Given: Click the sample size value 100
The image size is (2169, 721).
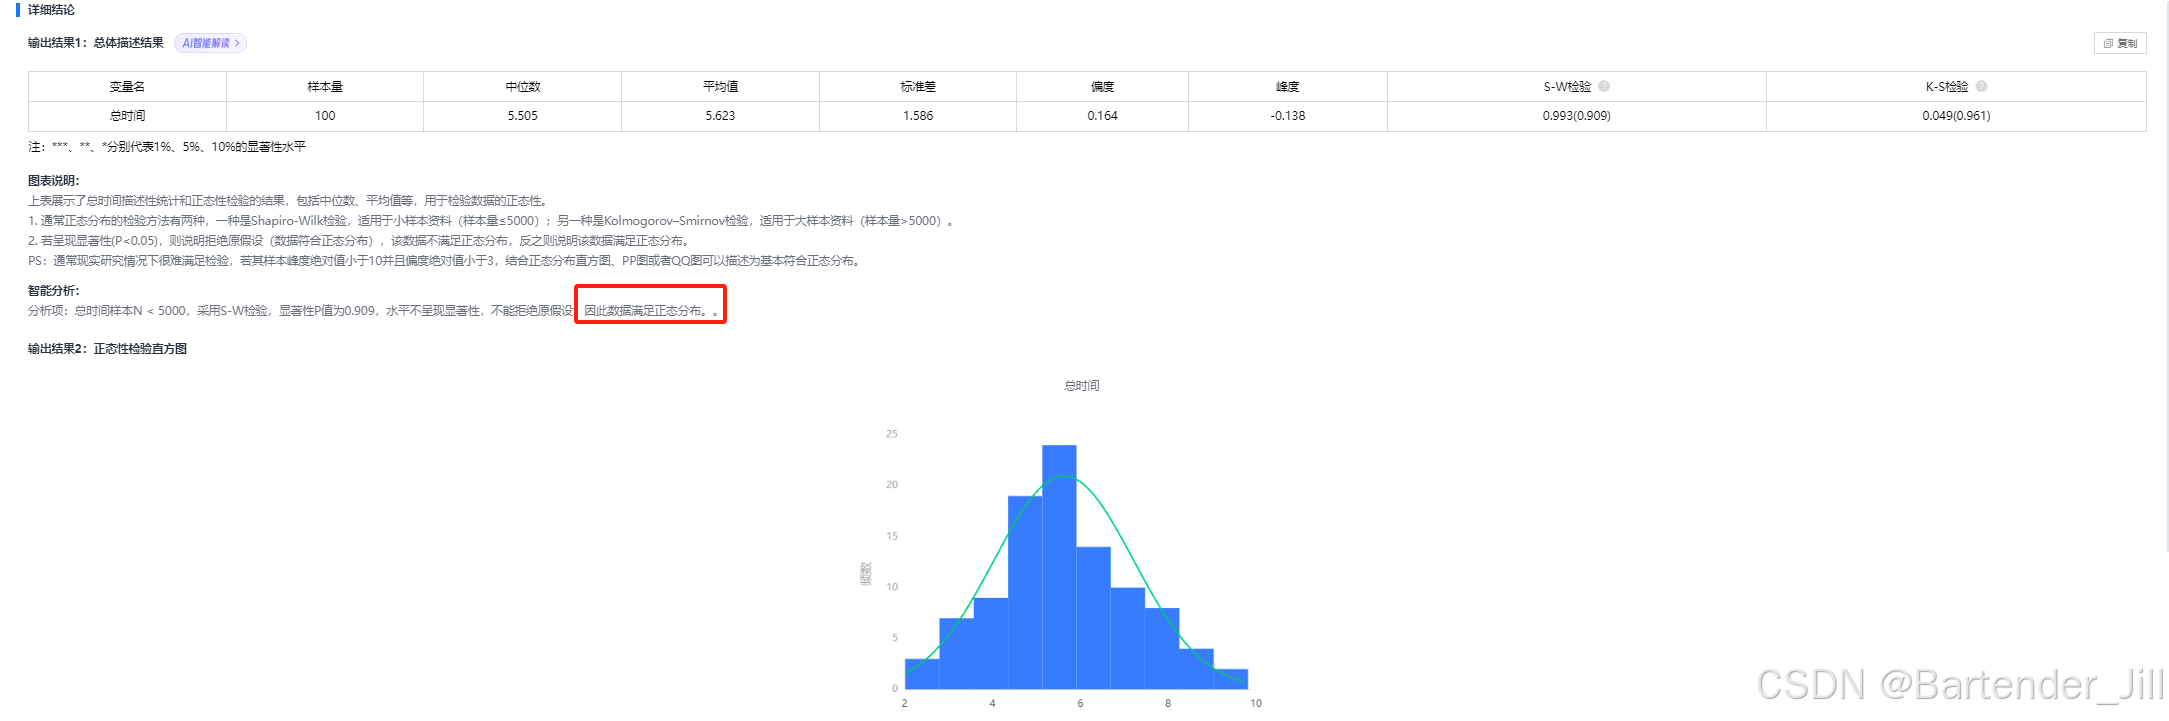Looking at the screenshot, I should point(325,116).
